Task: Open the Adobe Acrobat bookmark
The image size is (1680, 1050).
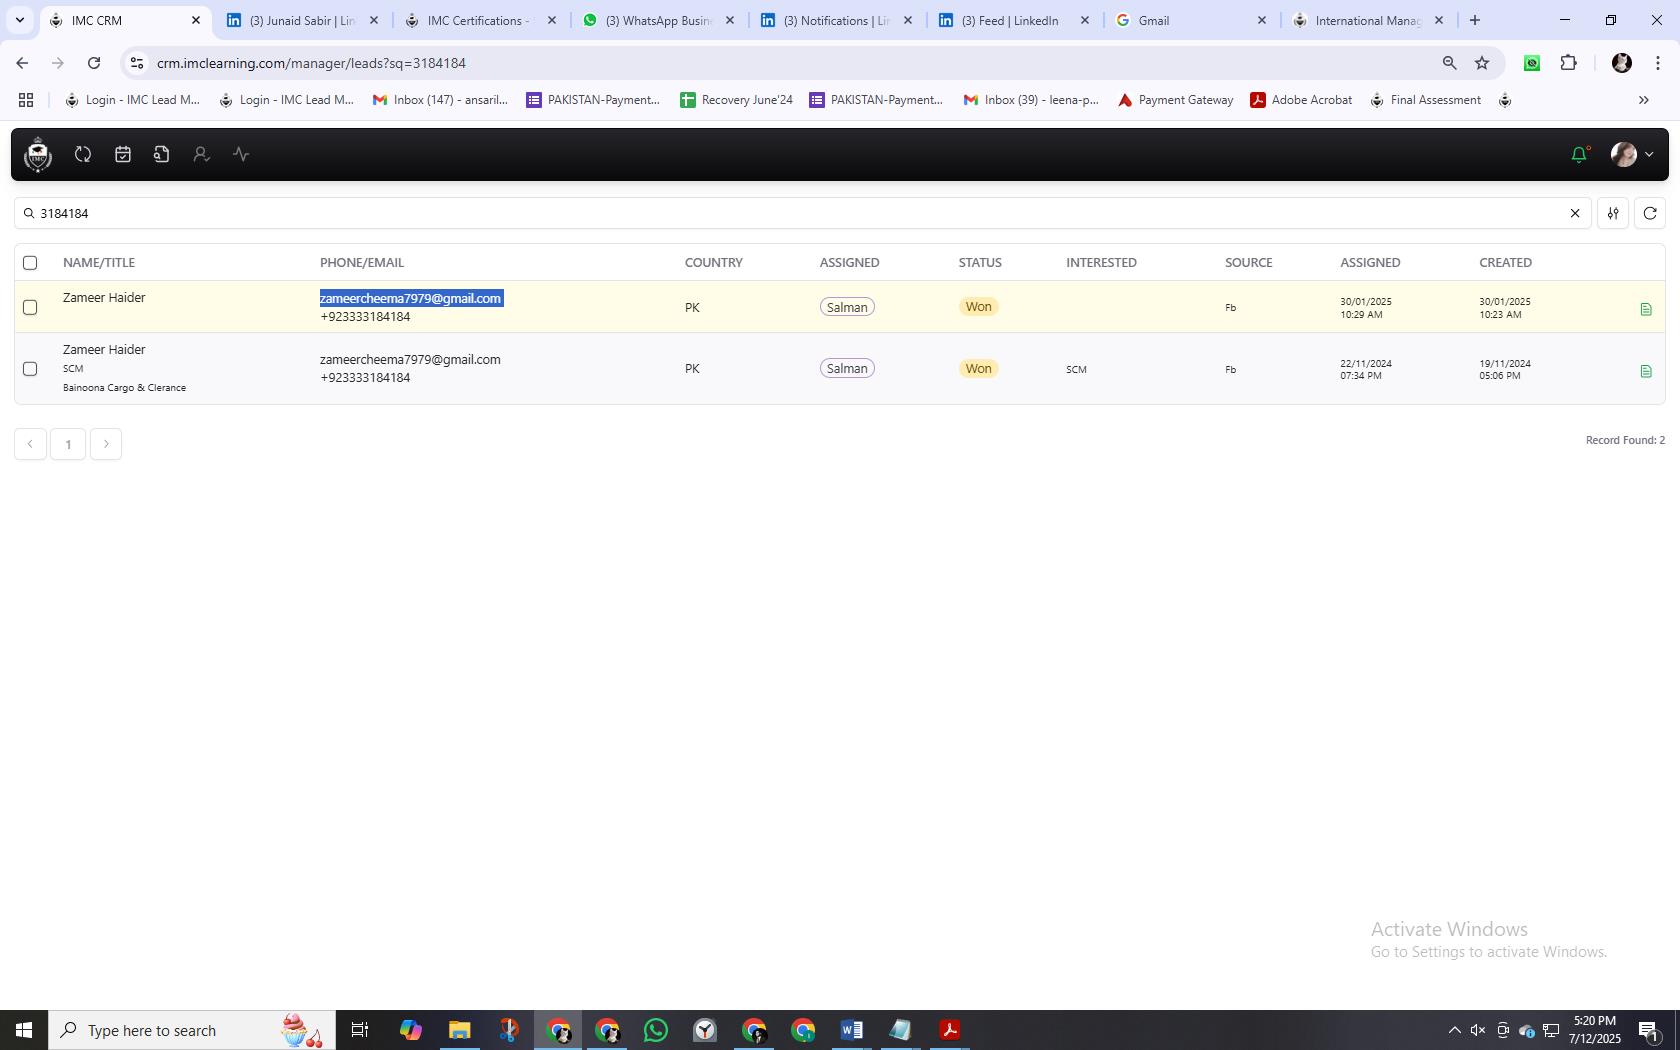Action: pos(1301,100)
